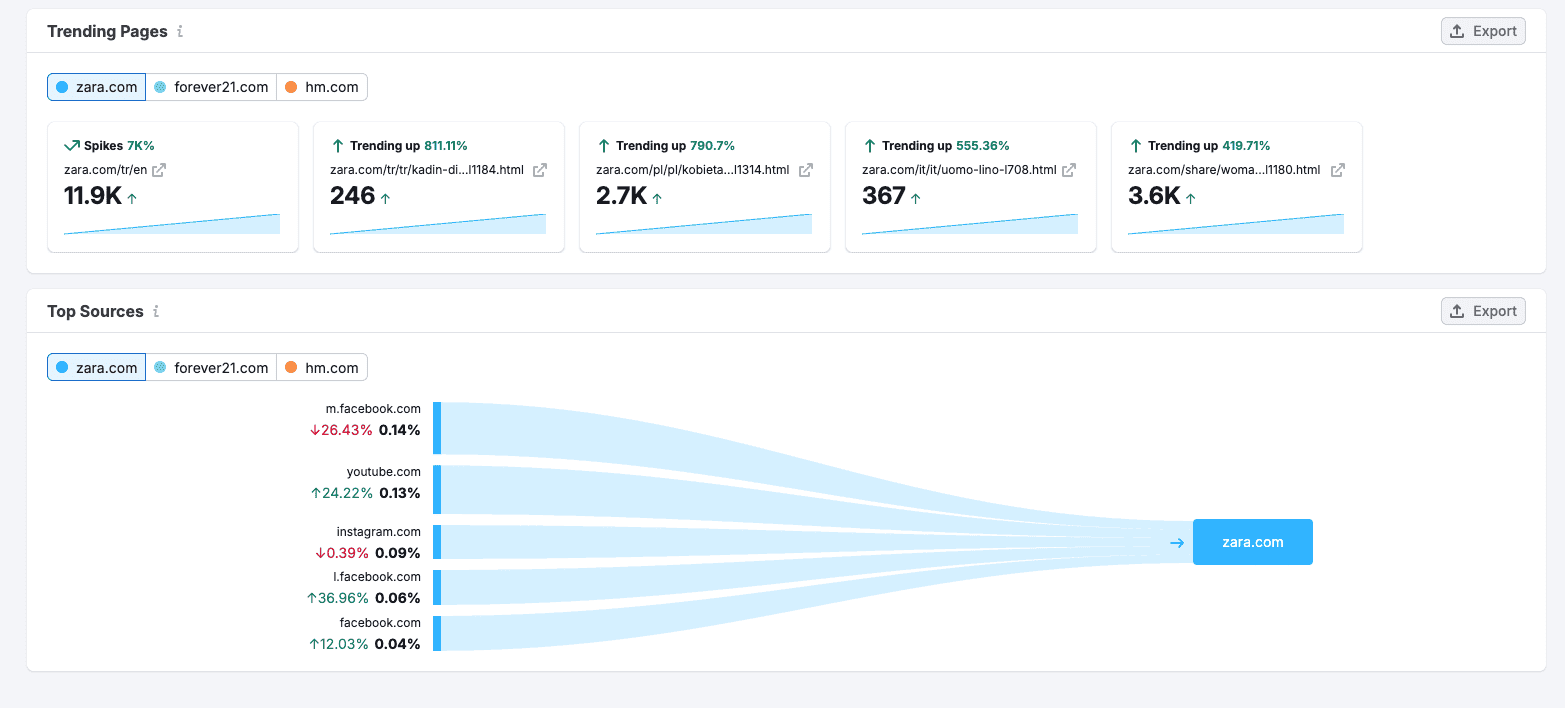Click the info icon beside Trending Pages
Viewport: 1565px width, 708px height.
pos(180,31)
